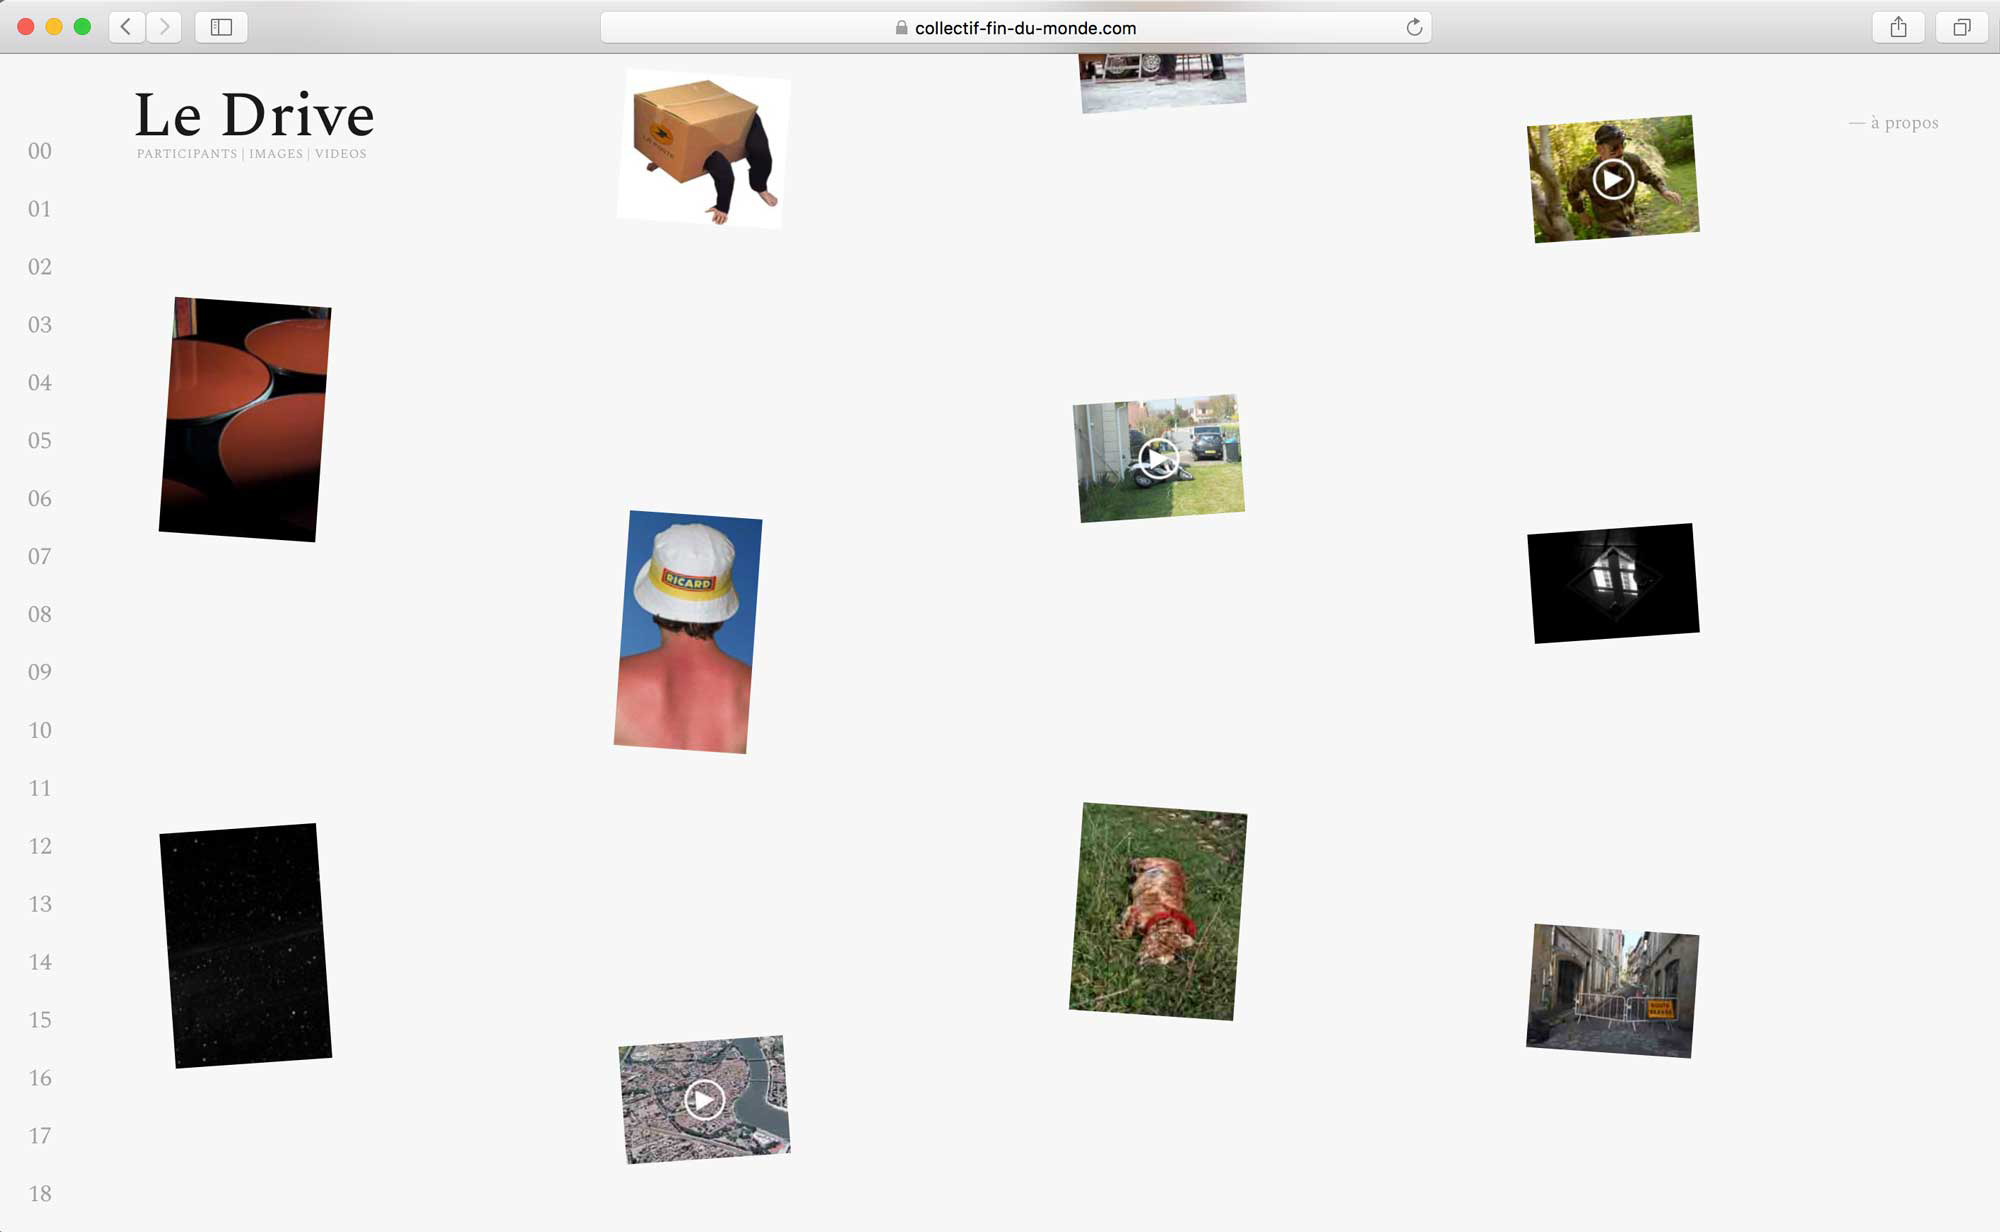The width and height of the screenshot is (2000, 1232).
Task: Open the Ricard bucket hat photo
Action: coord(687,632)
